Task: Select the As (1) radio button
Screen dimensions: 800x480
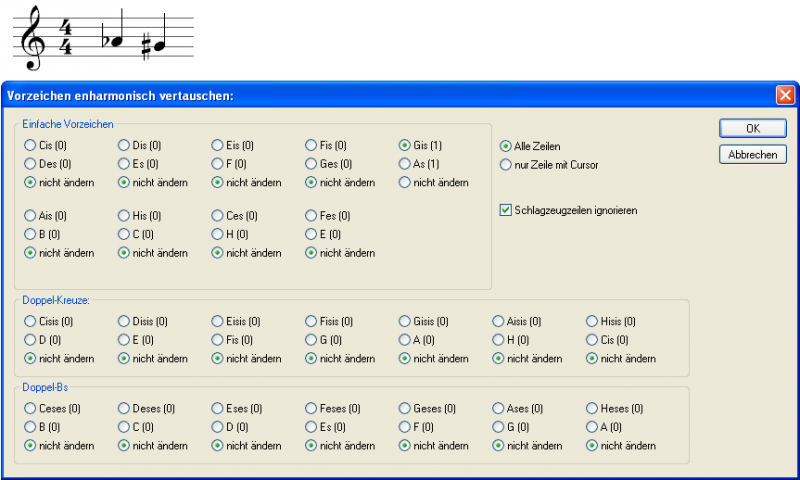Action: pyautogui.click(x=405, y=164)
